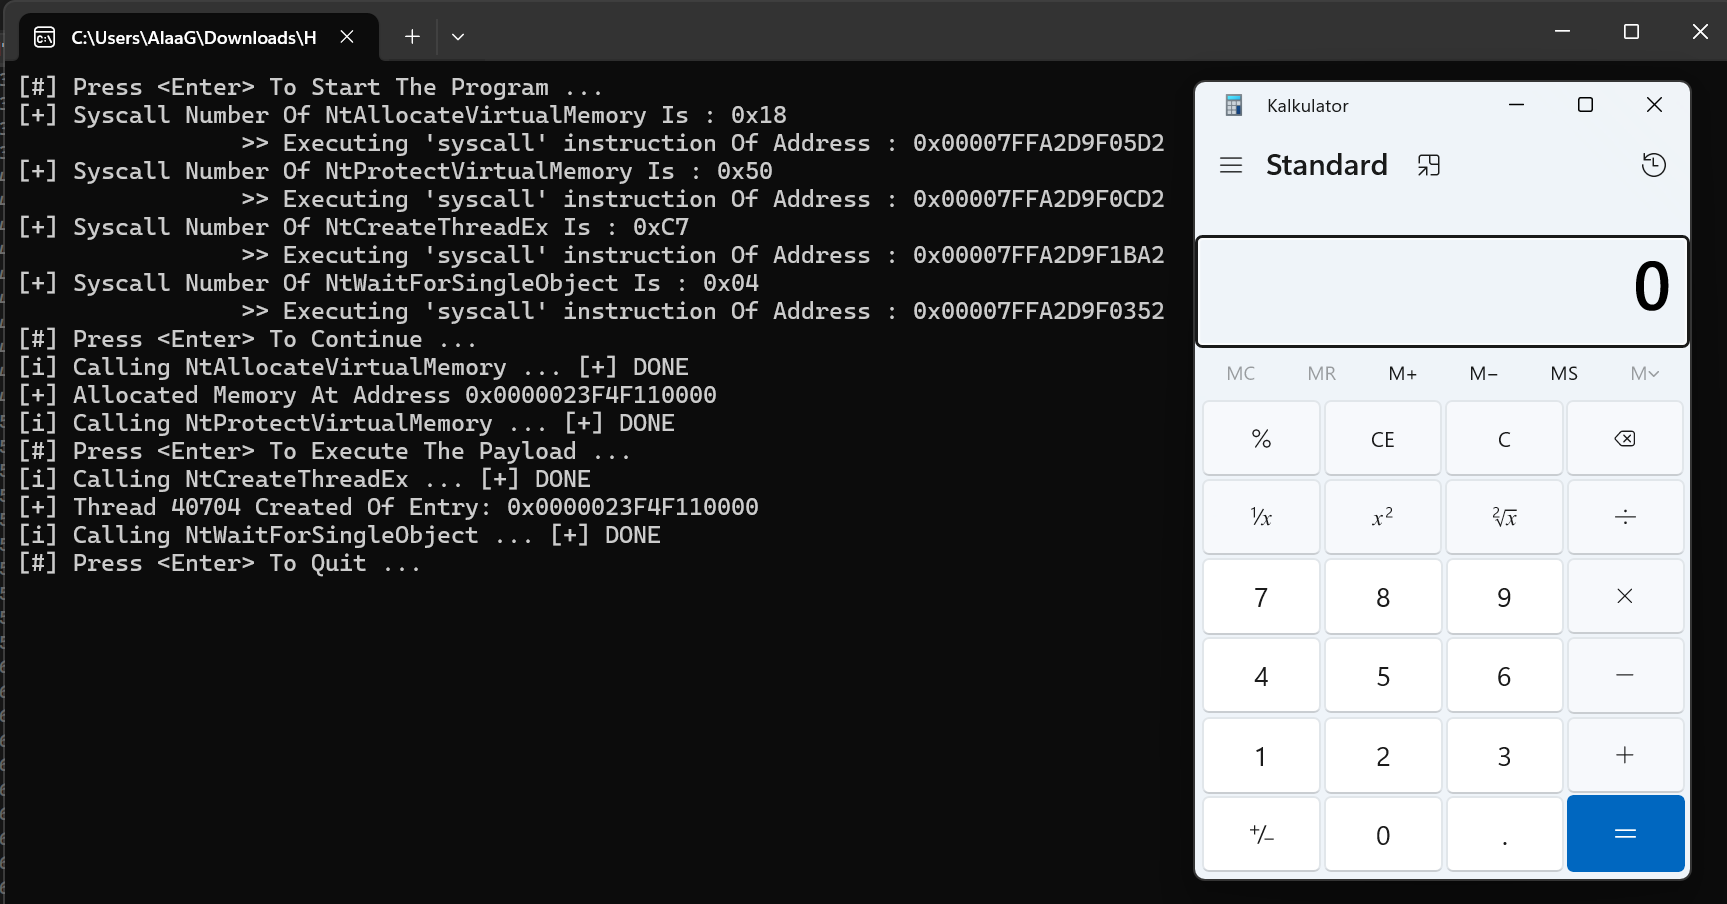Click the MS memory store button
The height and width of the screenshot is (904, 1727).
[x=1563, y=373]
